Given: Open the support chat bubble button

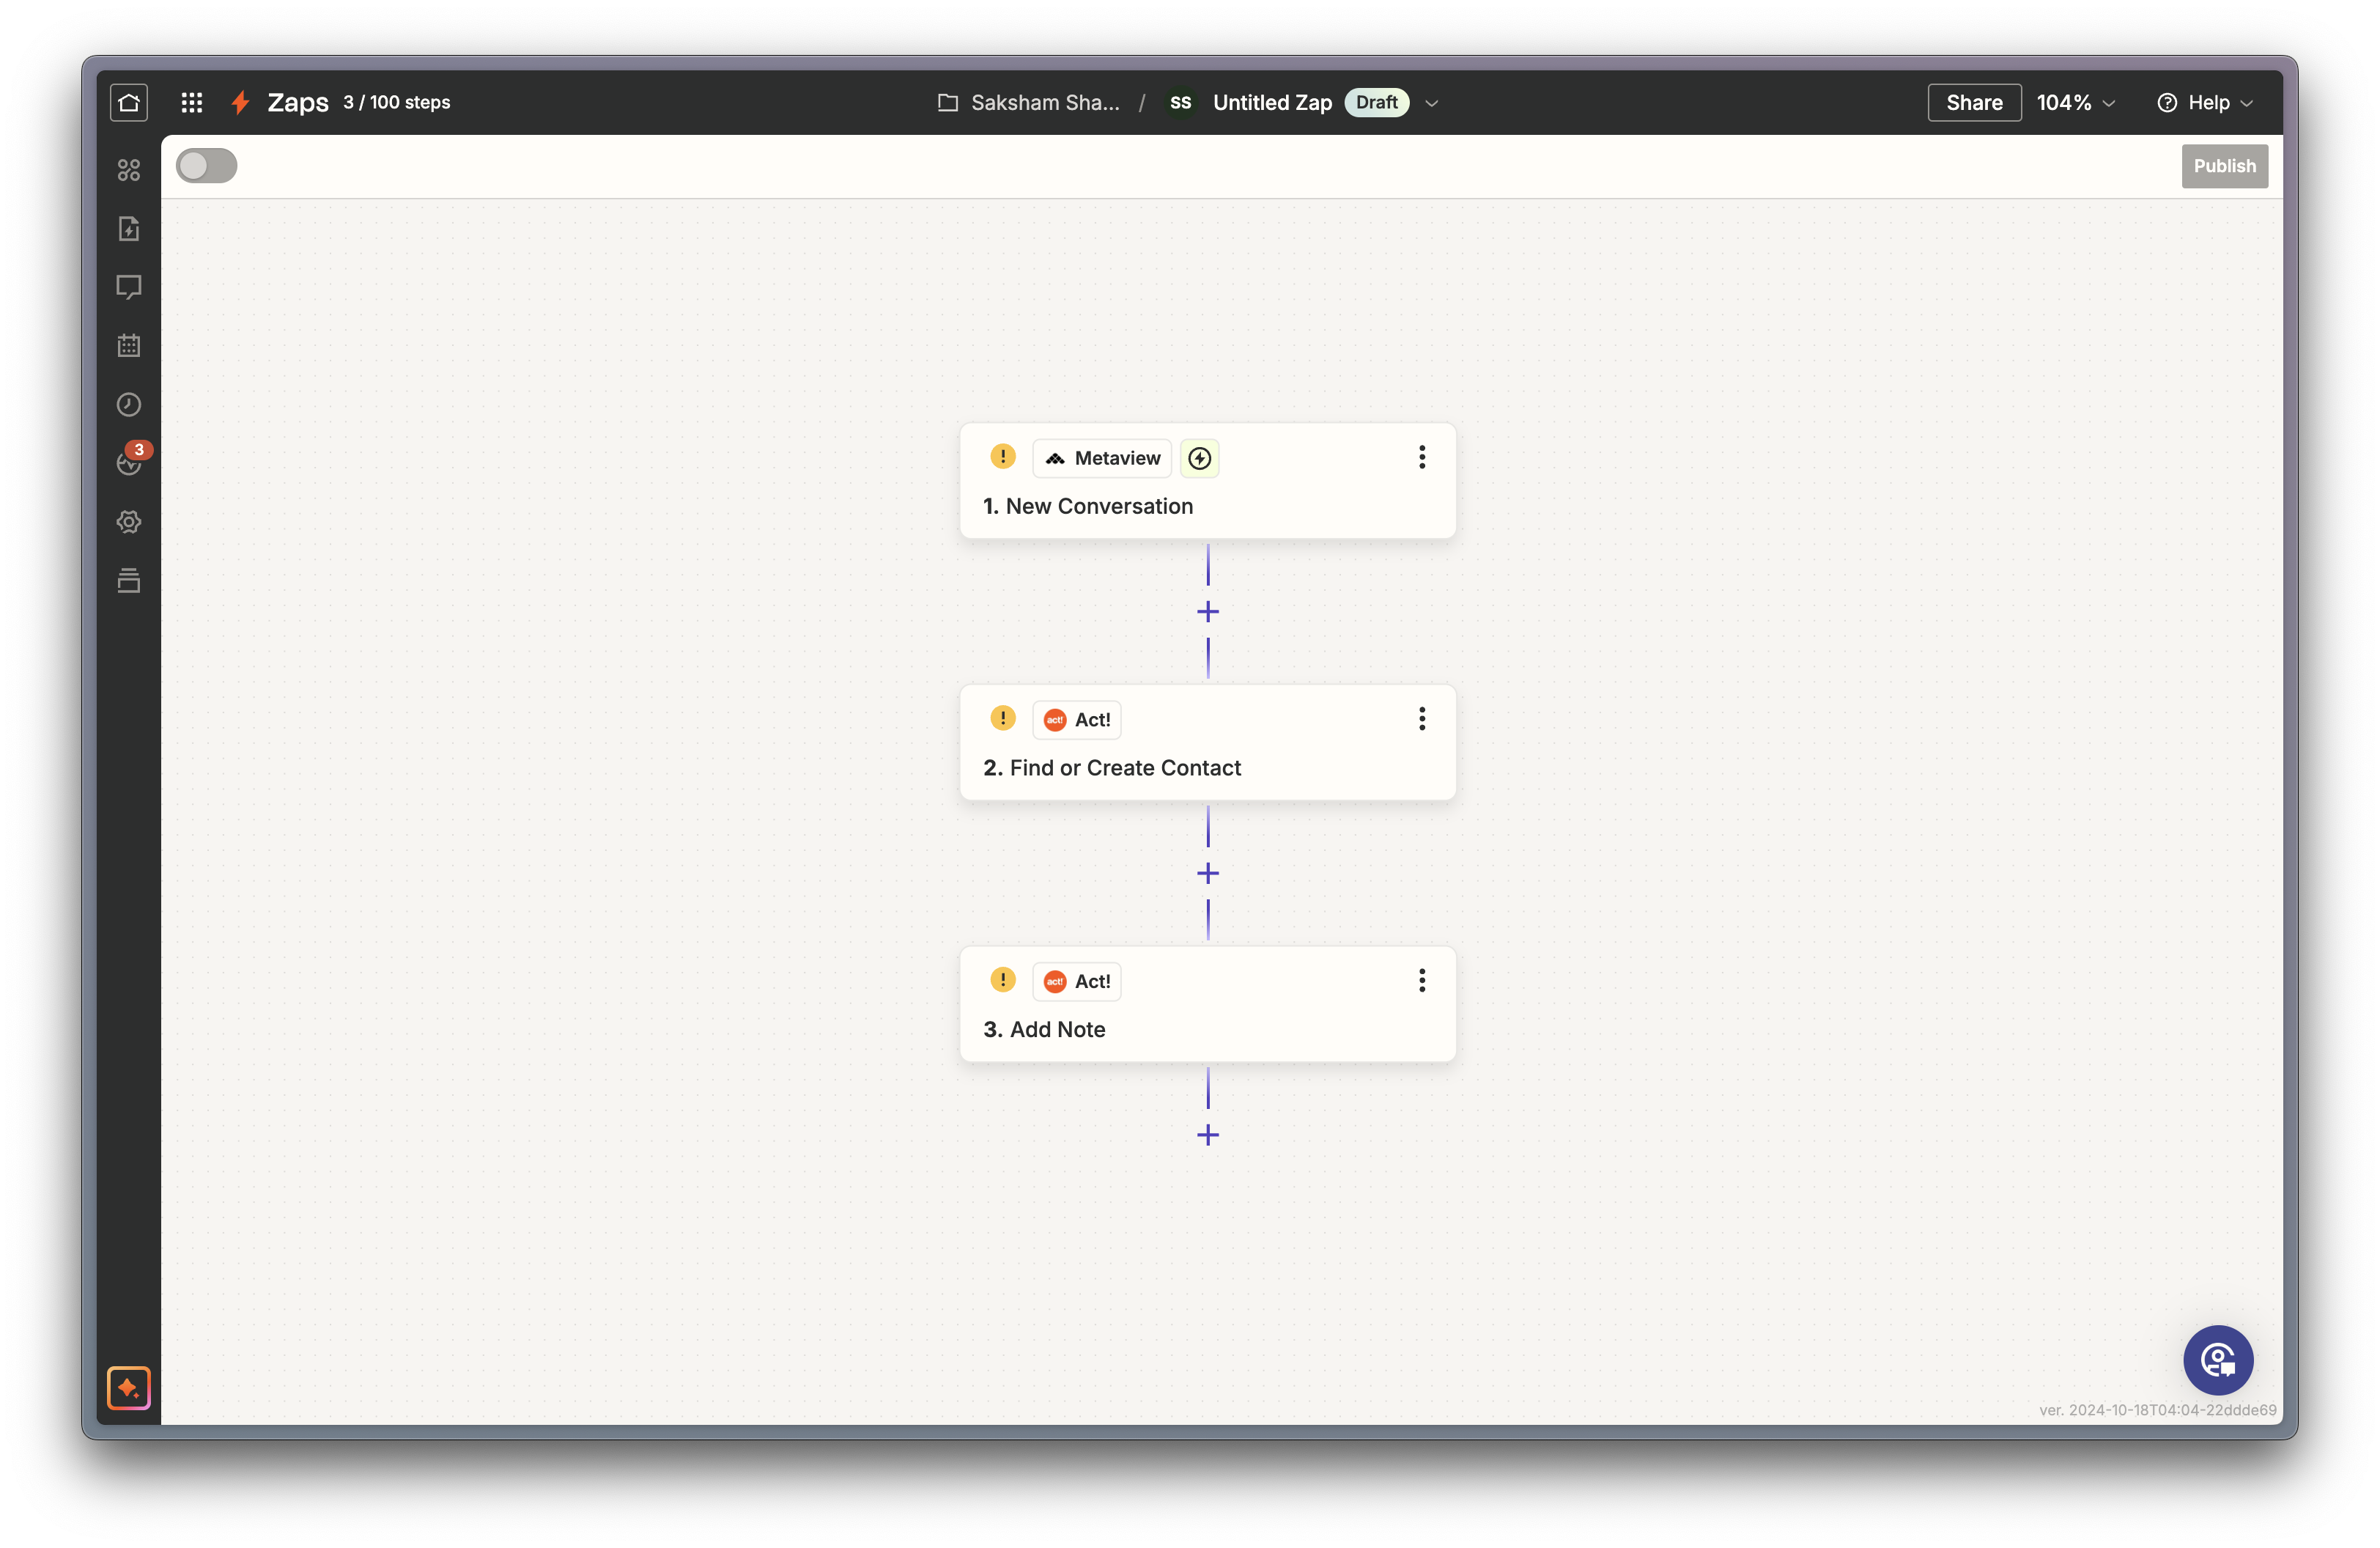Looking at the screenshot, I should pyautogui.click(x=2217, y=1360).
